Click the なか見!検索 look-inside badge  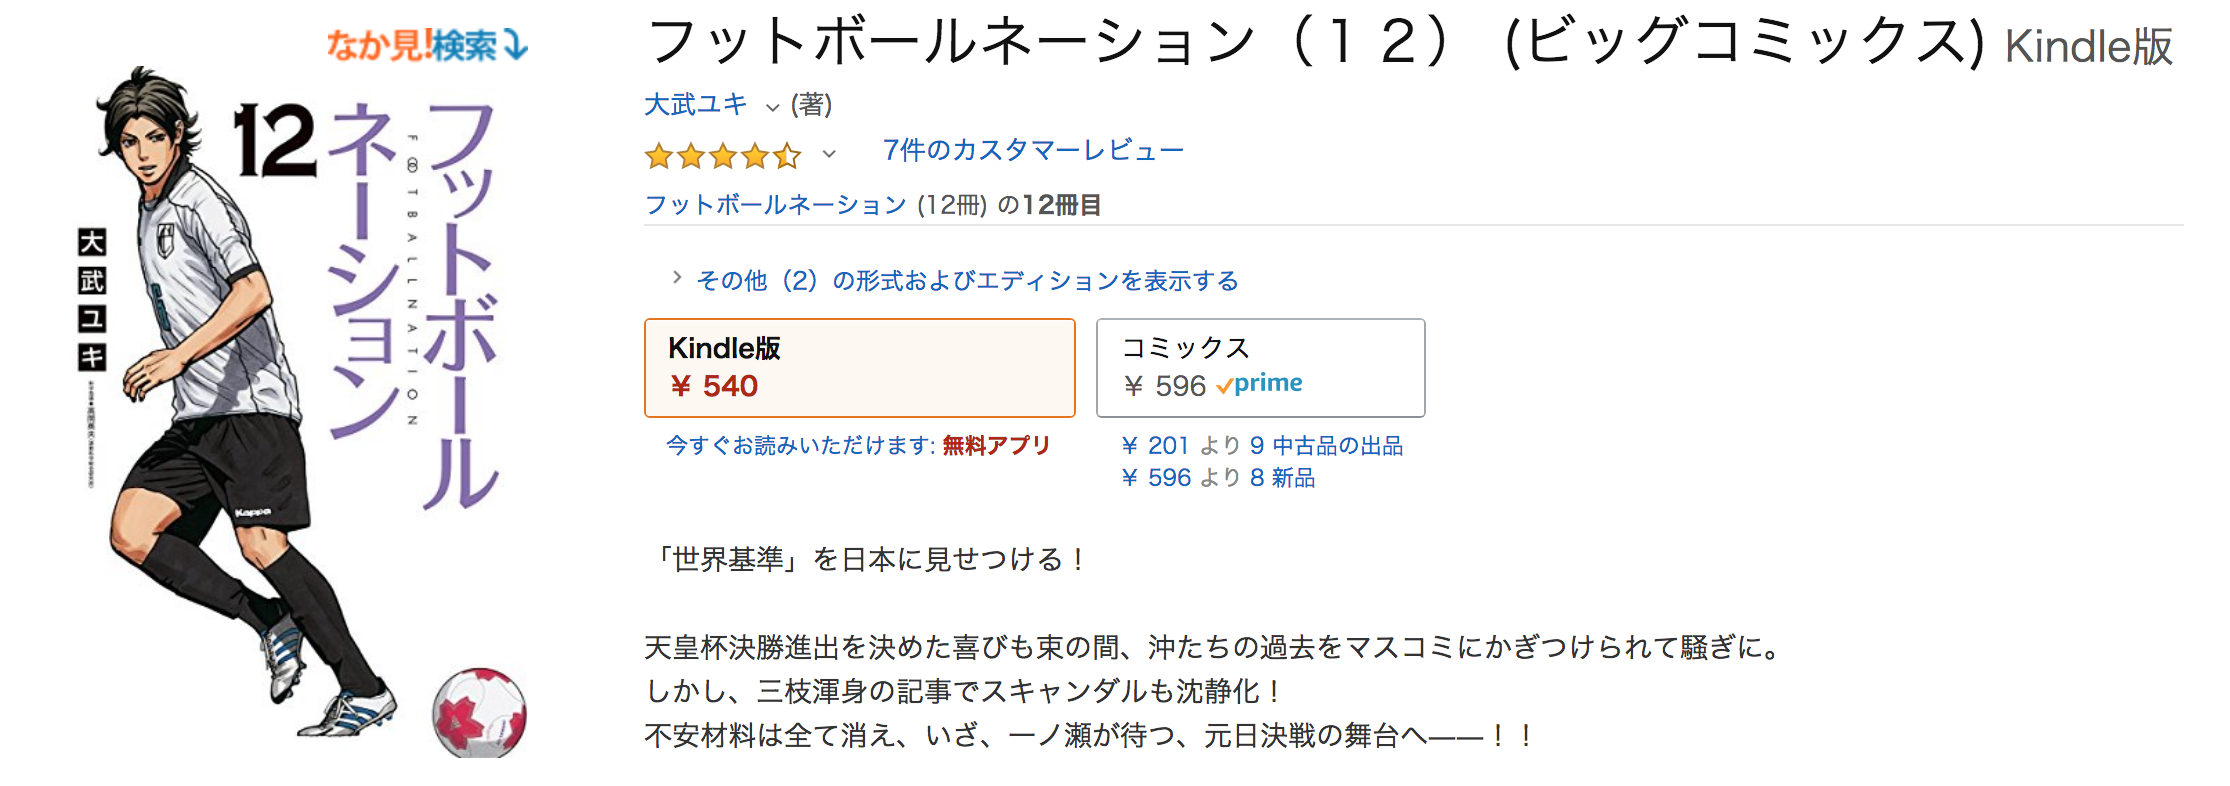pos(427,45)
